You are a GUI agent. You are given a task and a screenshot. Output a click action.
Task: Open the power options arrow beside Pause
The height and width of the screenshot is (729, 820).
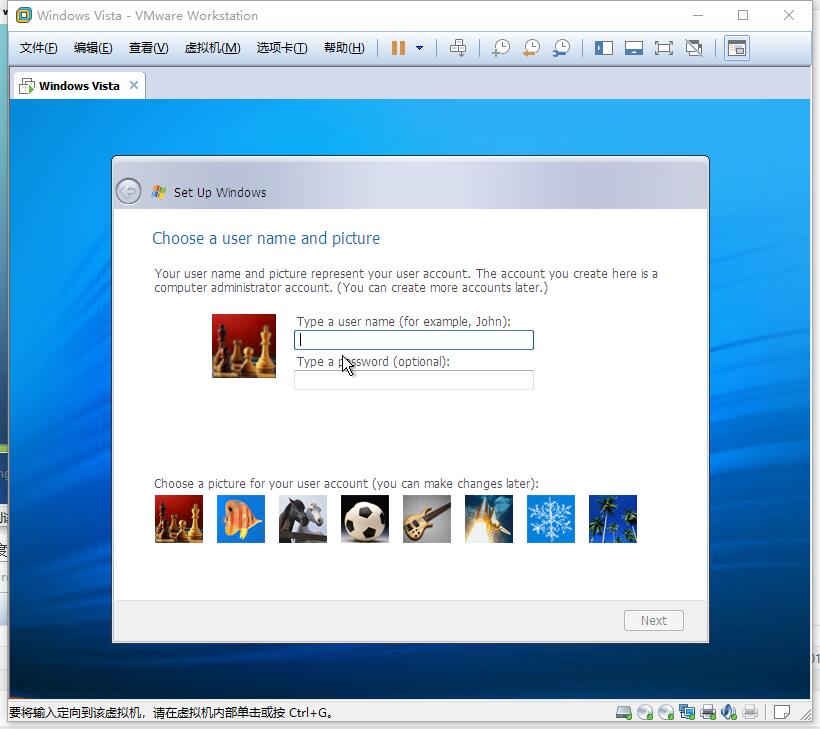point(419,48)
